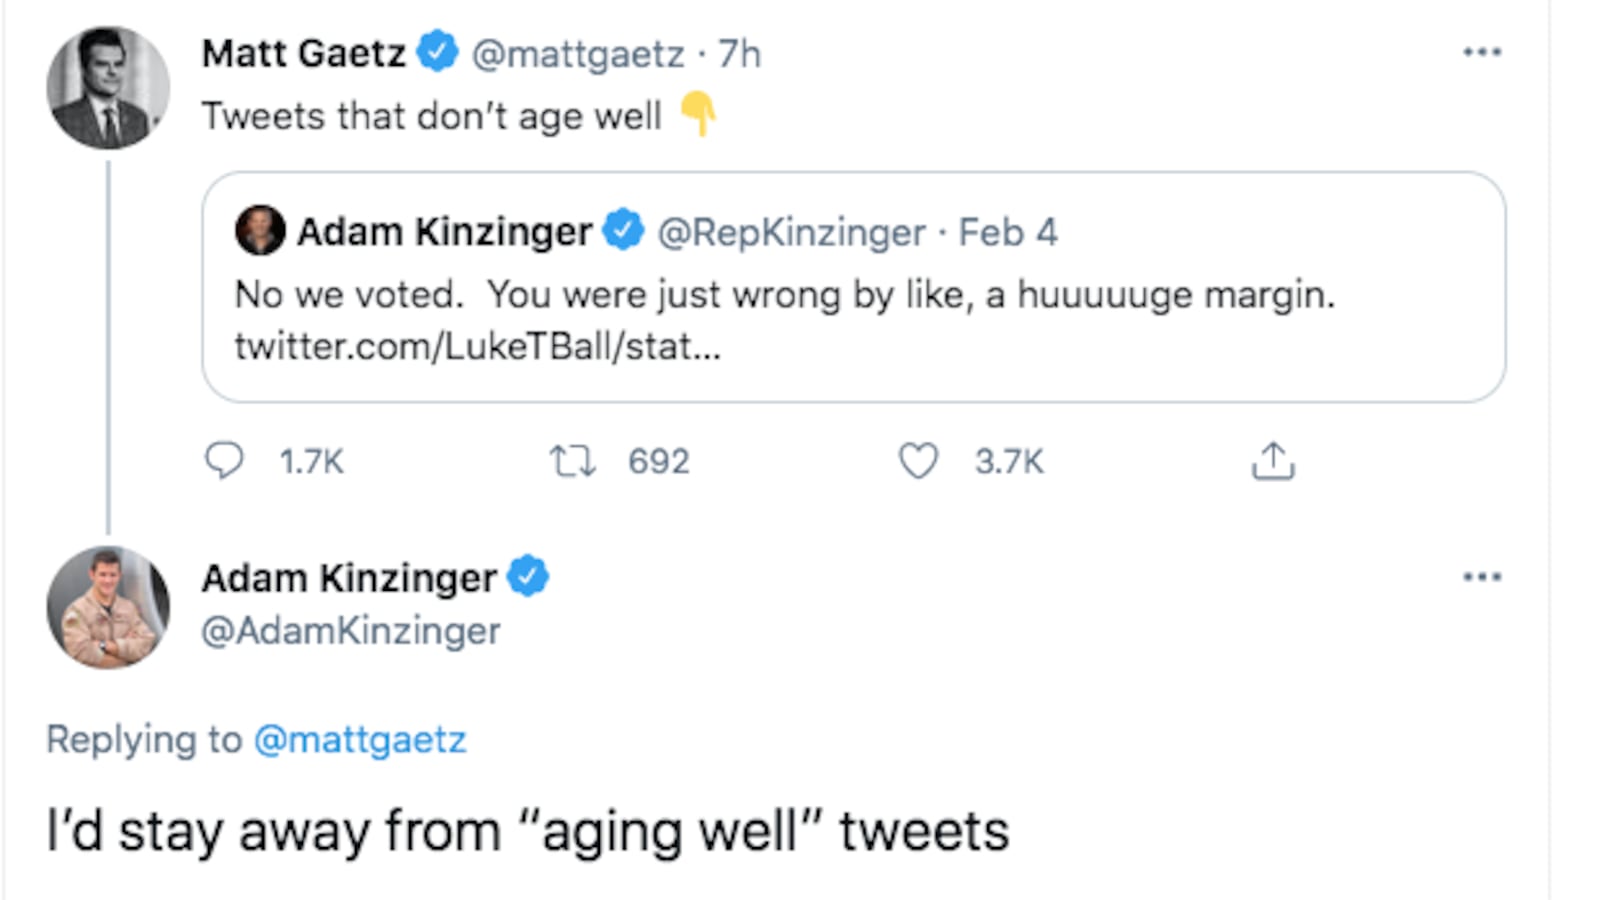Click the verified badge in the quoted tweet
The image size is (1600, 900).
point(624,231)
